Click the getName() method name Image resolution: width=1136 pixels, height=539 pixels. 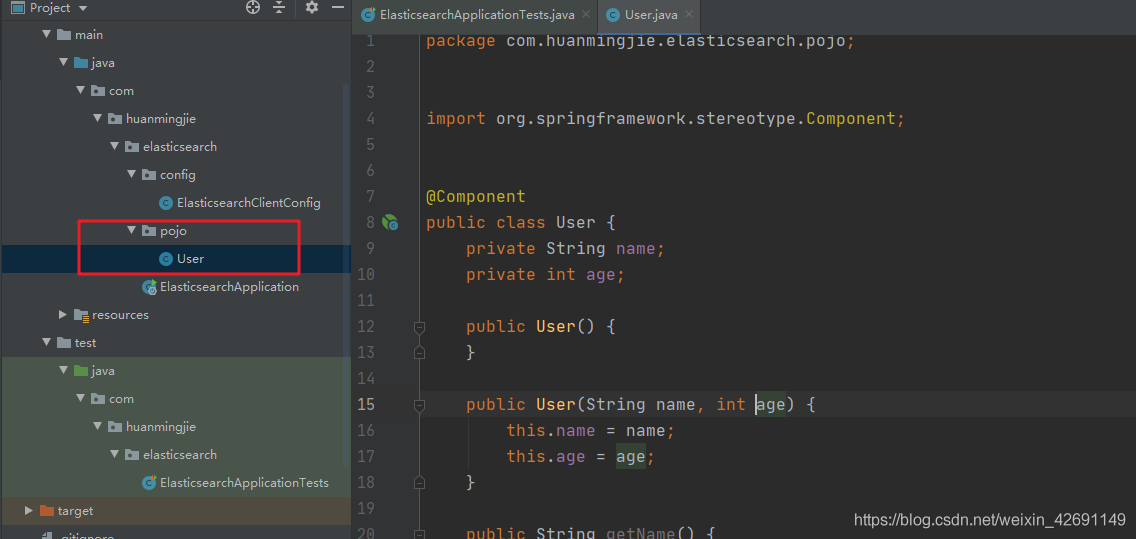(640, 534)
